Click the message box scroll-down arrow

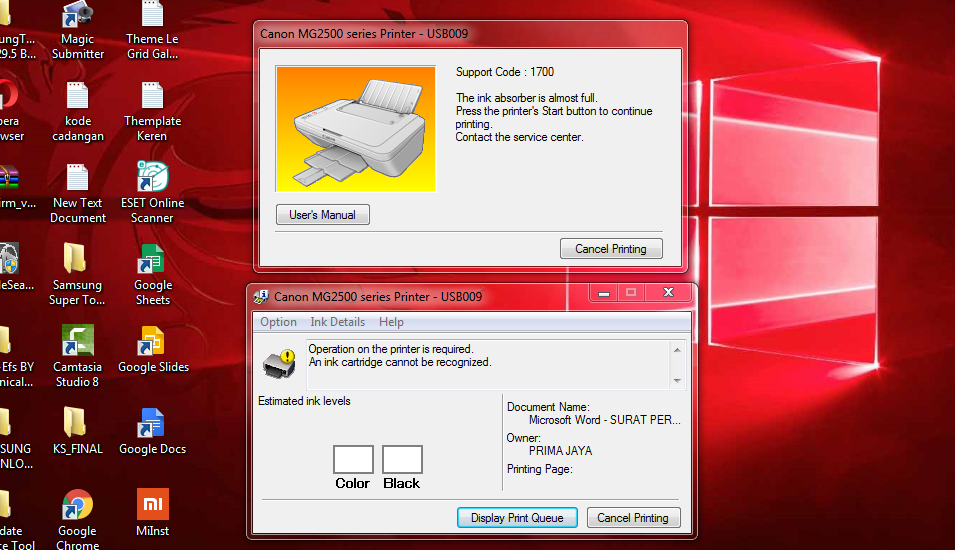click(677, 381)
